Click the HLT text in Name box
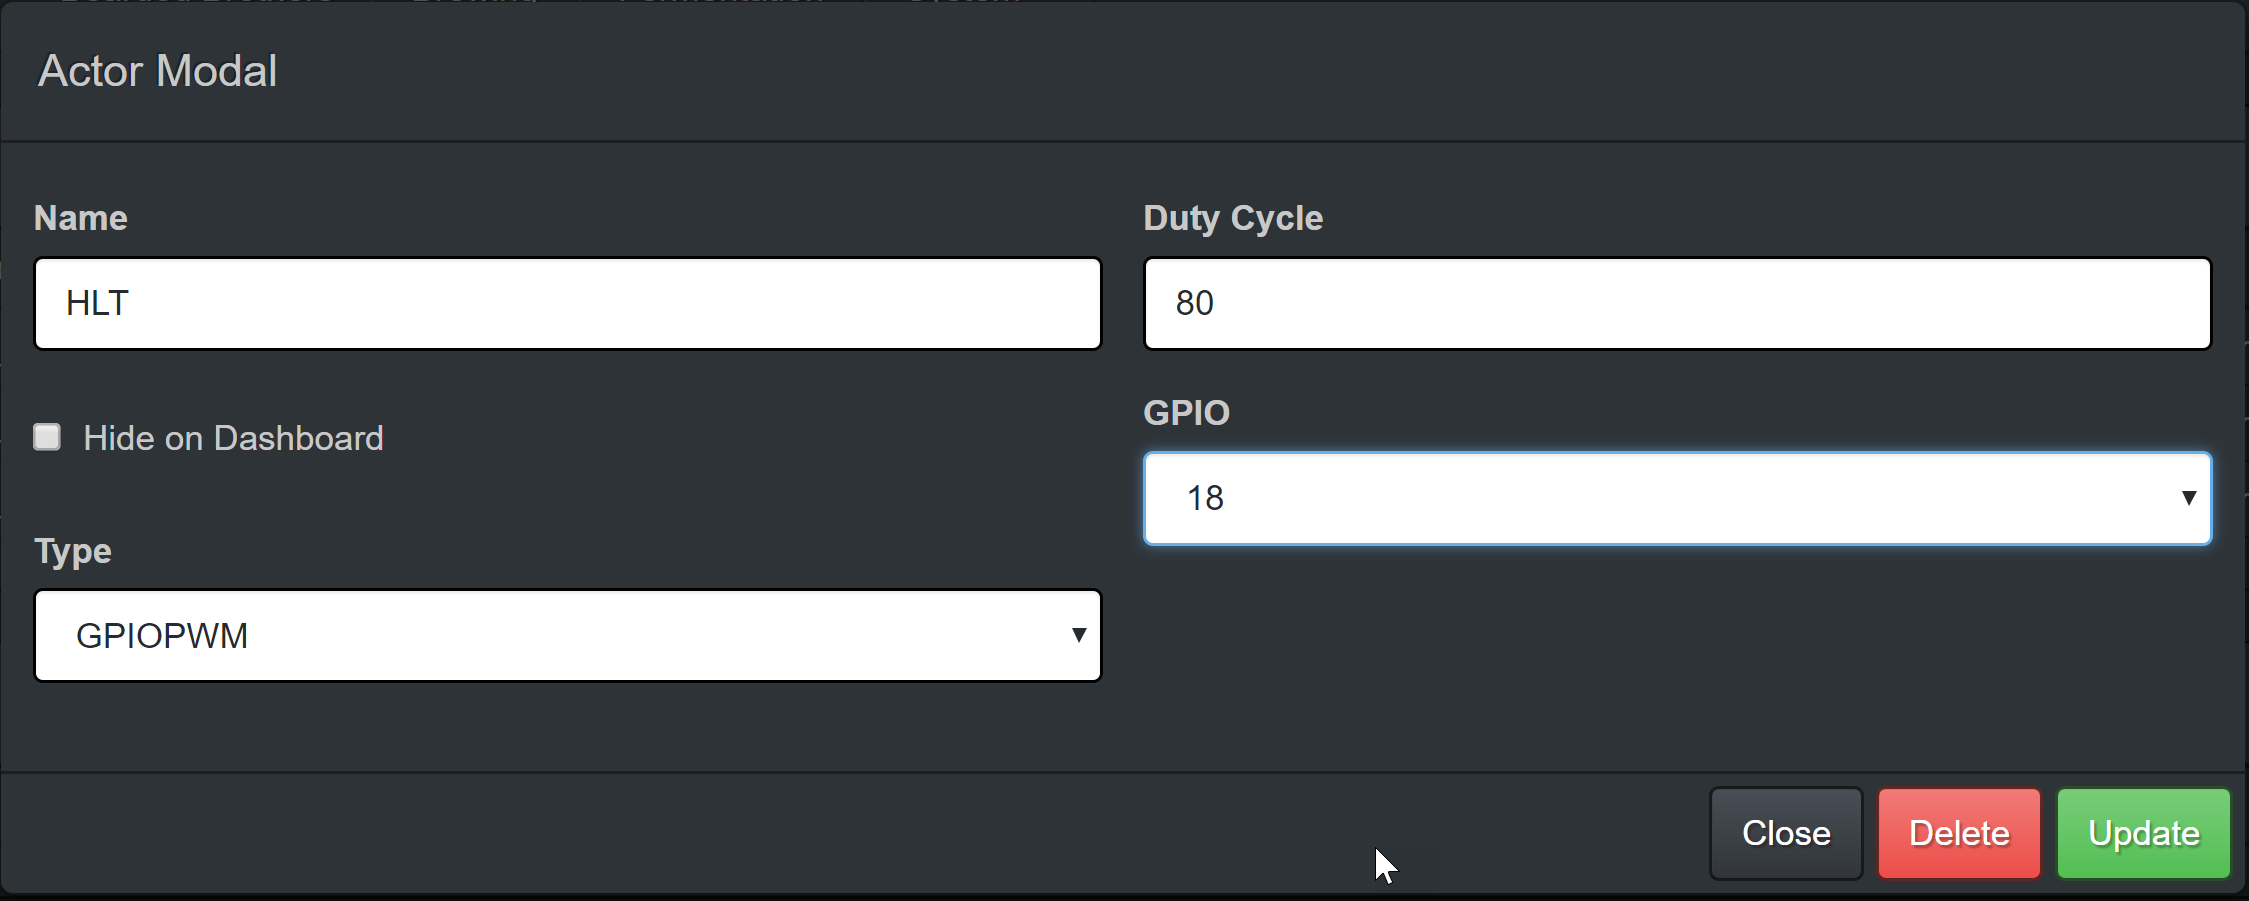This screenshot has width=2249, height=901. click(97, 303)
